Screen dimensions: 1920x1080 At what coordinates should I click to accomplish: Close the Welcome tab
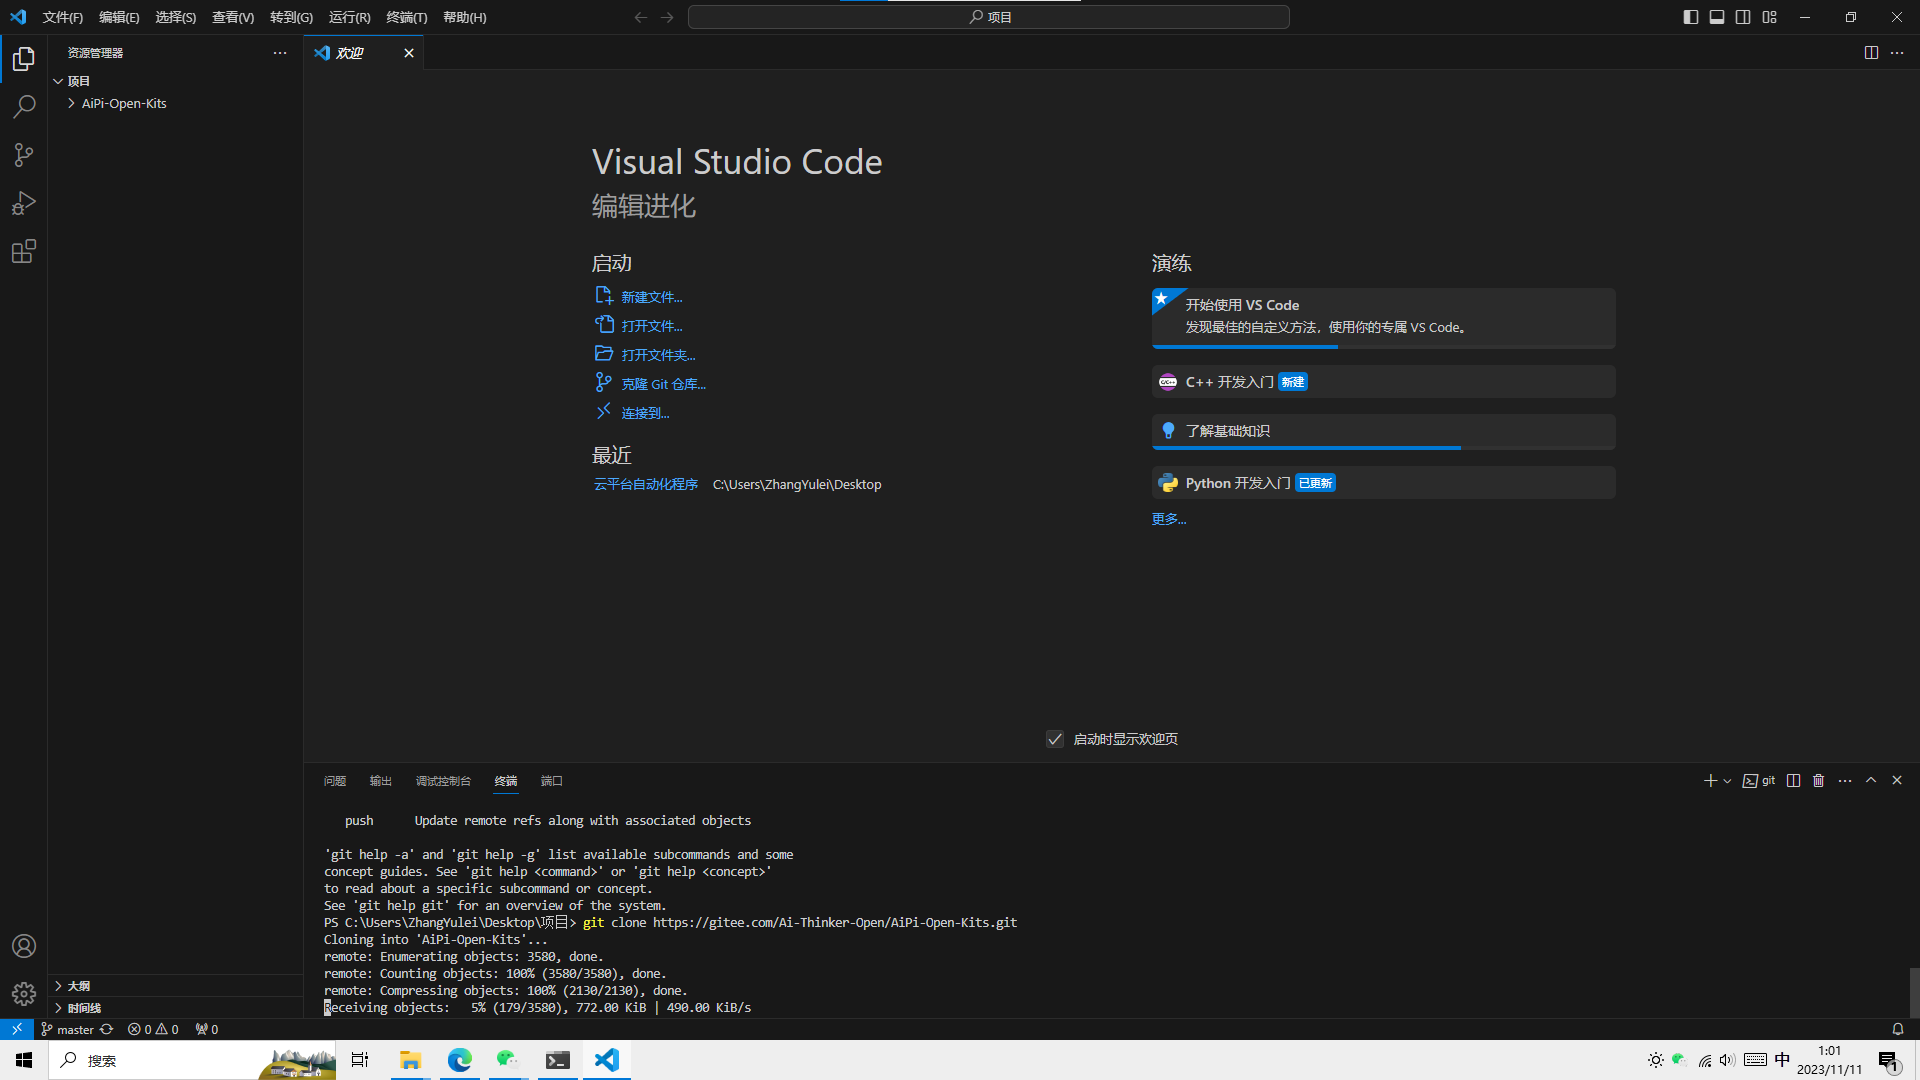[x=409, y=53]
